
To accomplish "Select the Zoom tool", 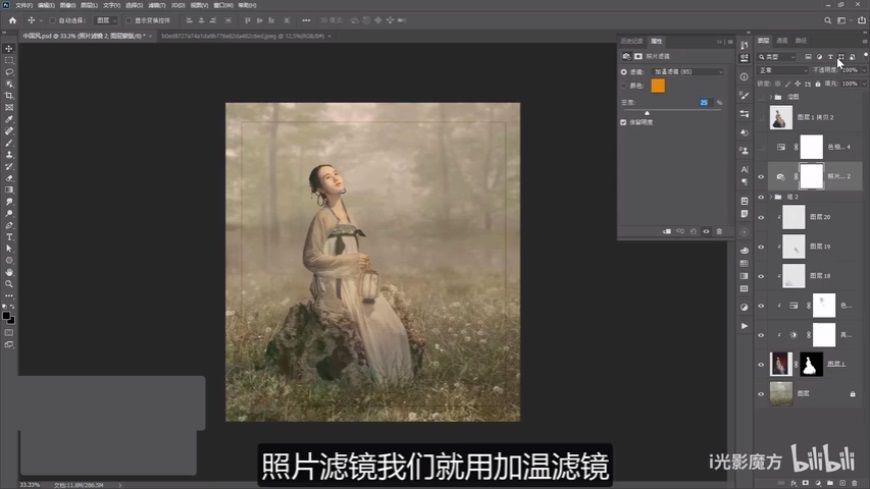I will [9, 284].
